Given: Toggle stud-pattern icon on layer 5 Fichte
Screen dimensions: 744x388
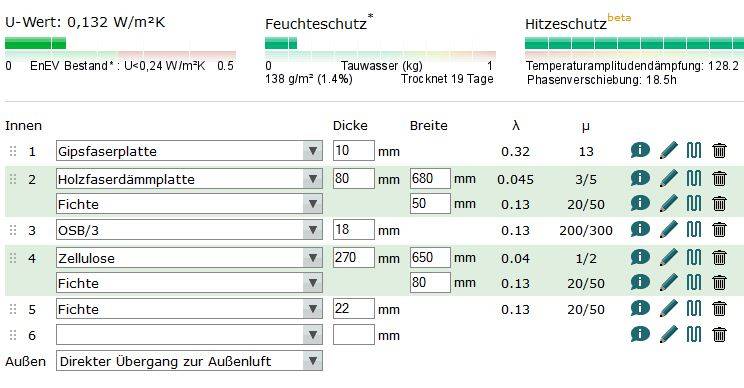Looking at the screenshot, I should (694, 309).
